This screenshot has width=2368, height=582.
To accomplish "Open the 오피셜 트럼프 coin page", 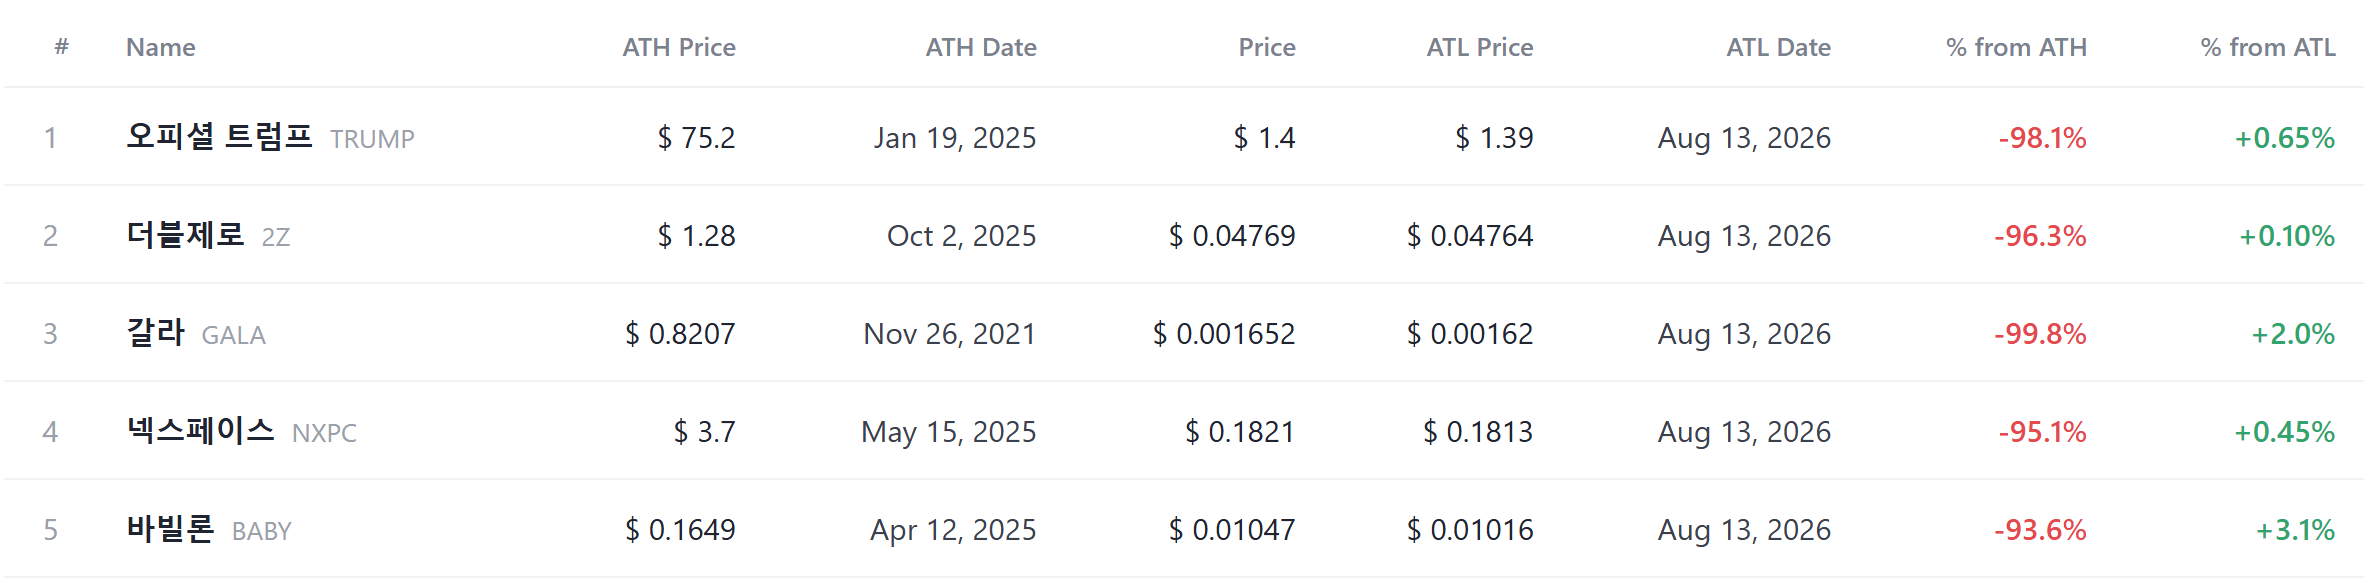I will pyautogui.click(x=219, y=136).
